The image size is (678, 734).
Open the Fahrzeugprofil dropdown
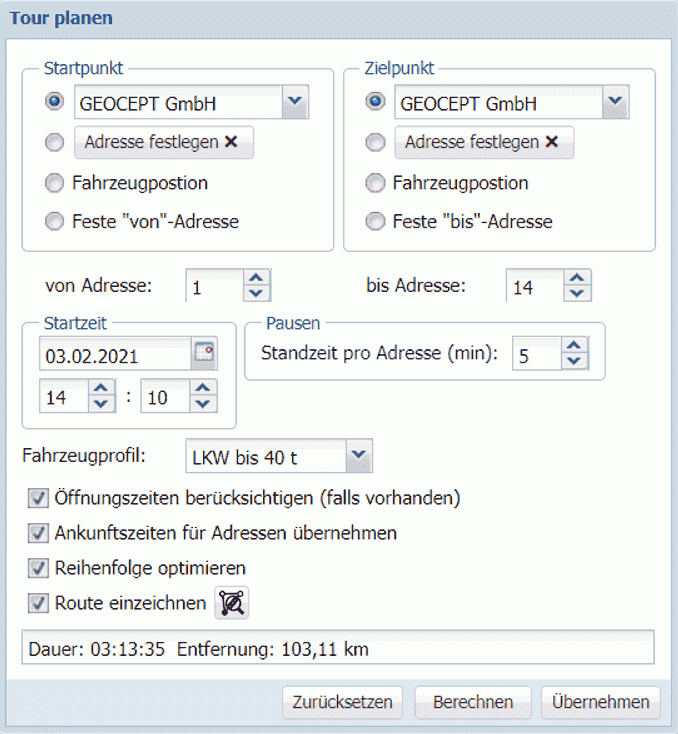tap(358, 457)
